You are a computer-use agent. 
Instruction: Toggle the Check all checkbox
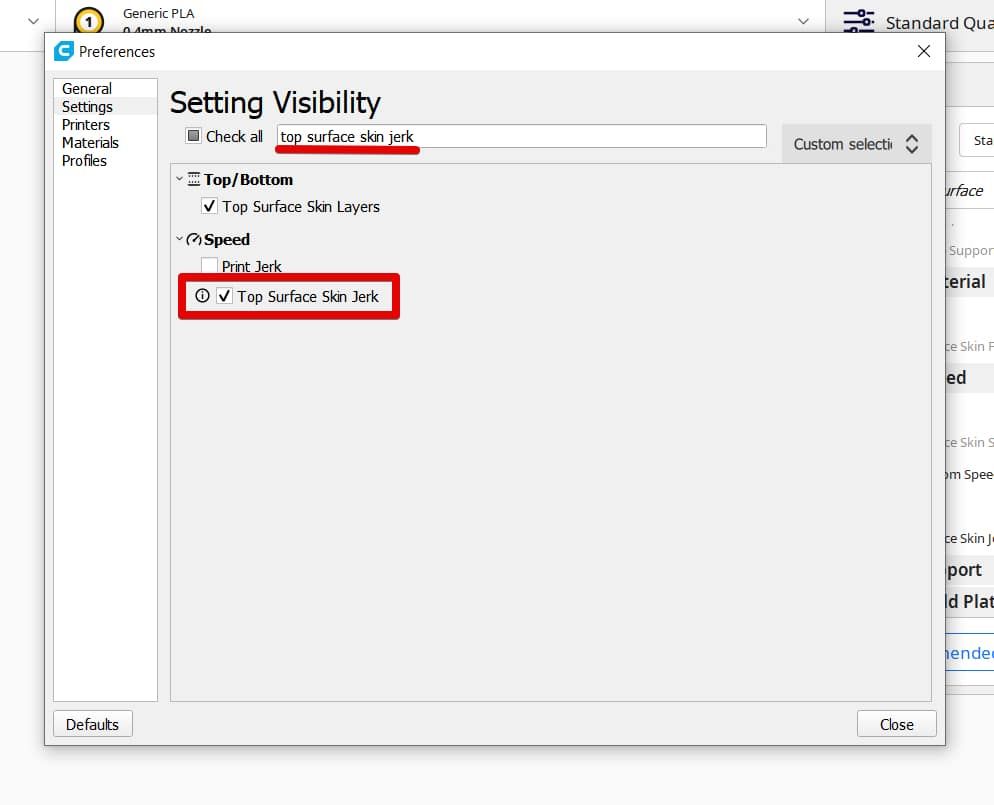pos(194,136)
